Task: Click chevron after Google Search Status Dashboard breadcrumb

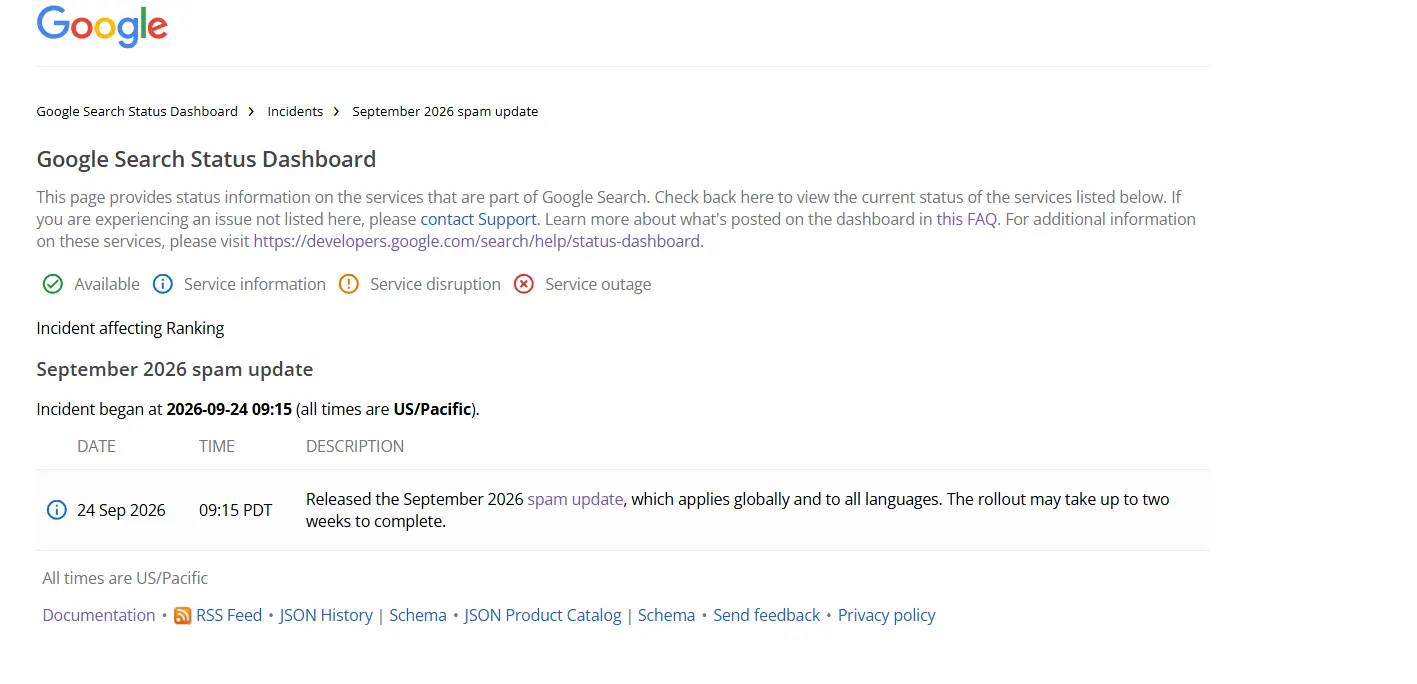Action: click(x=252, y=112)
